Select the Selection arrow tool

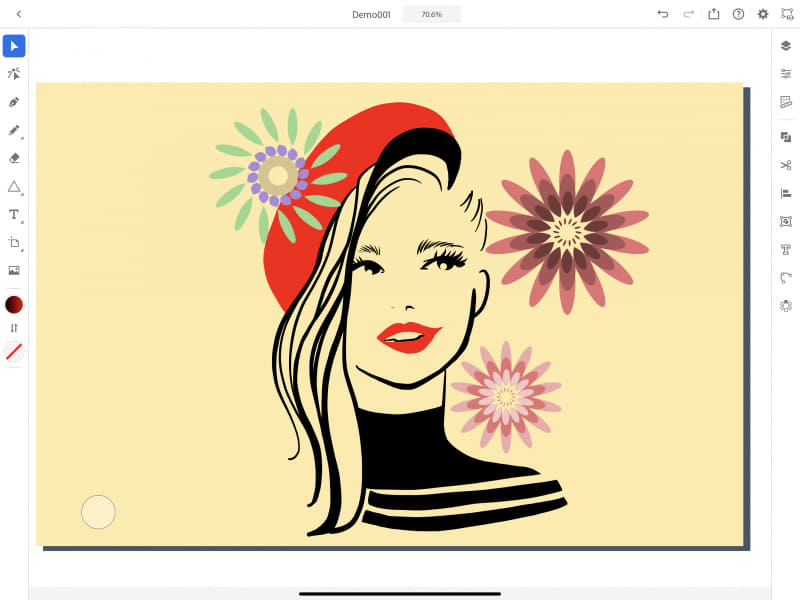pyautogui.click(x=14, y=46)
